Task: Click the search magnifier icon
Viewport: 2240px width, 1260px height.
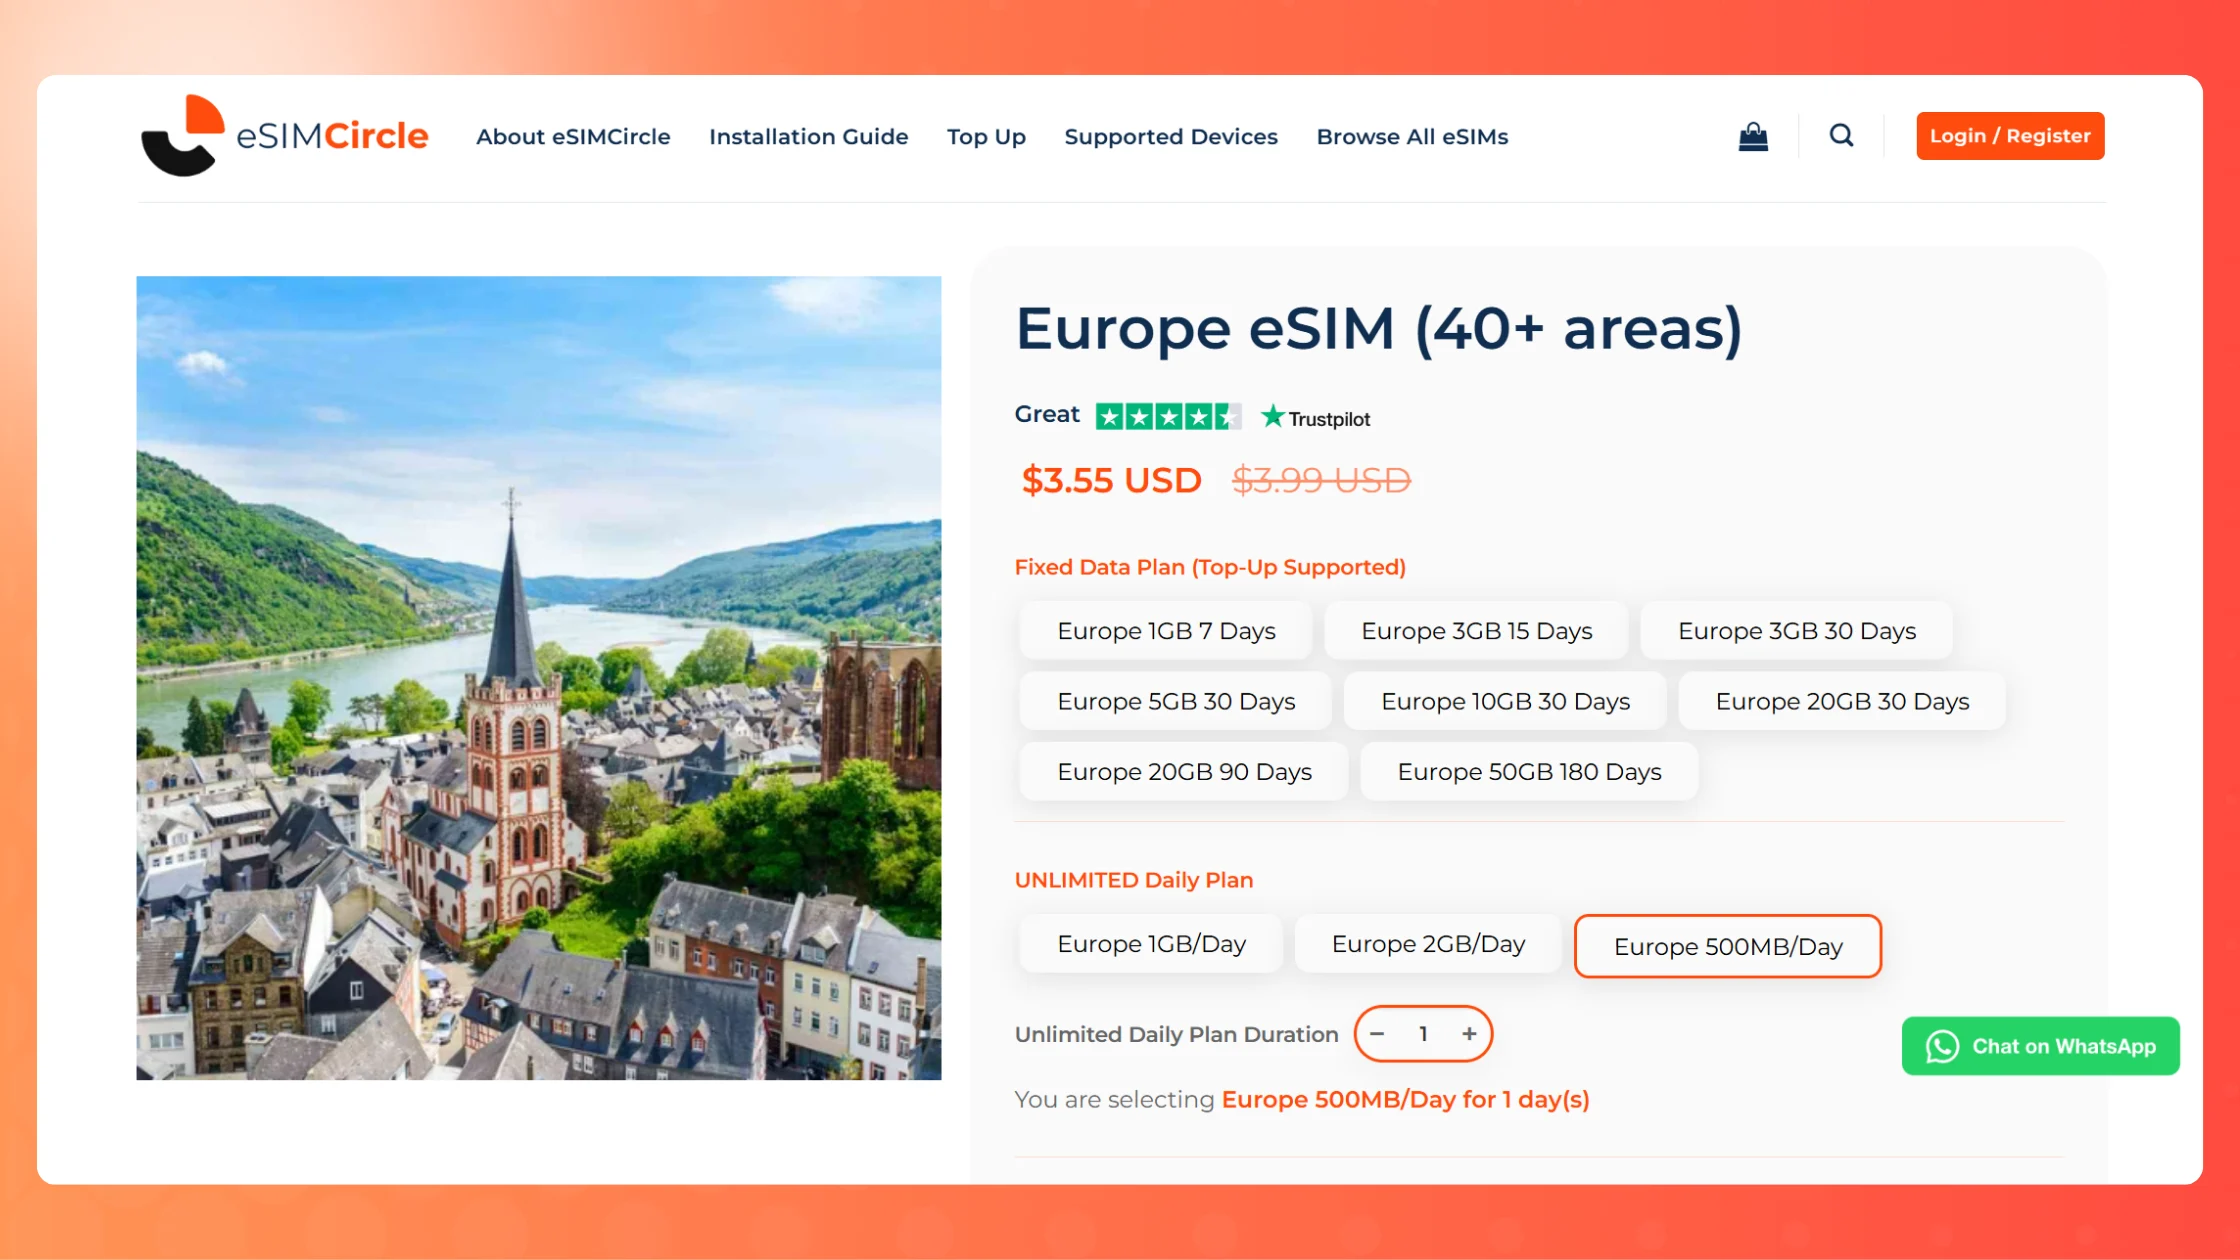Action: (1841, 135)
